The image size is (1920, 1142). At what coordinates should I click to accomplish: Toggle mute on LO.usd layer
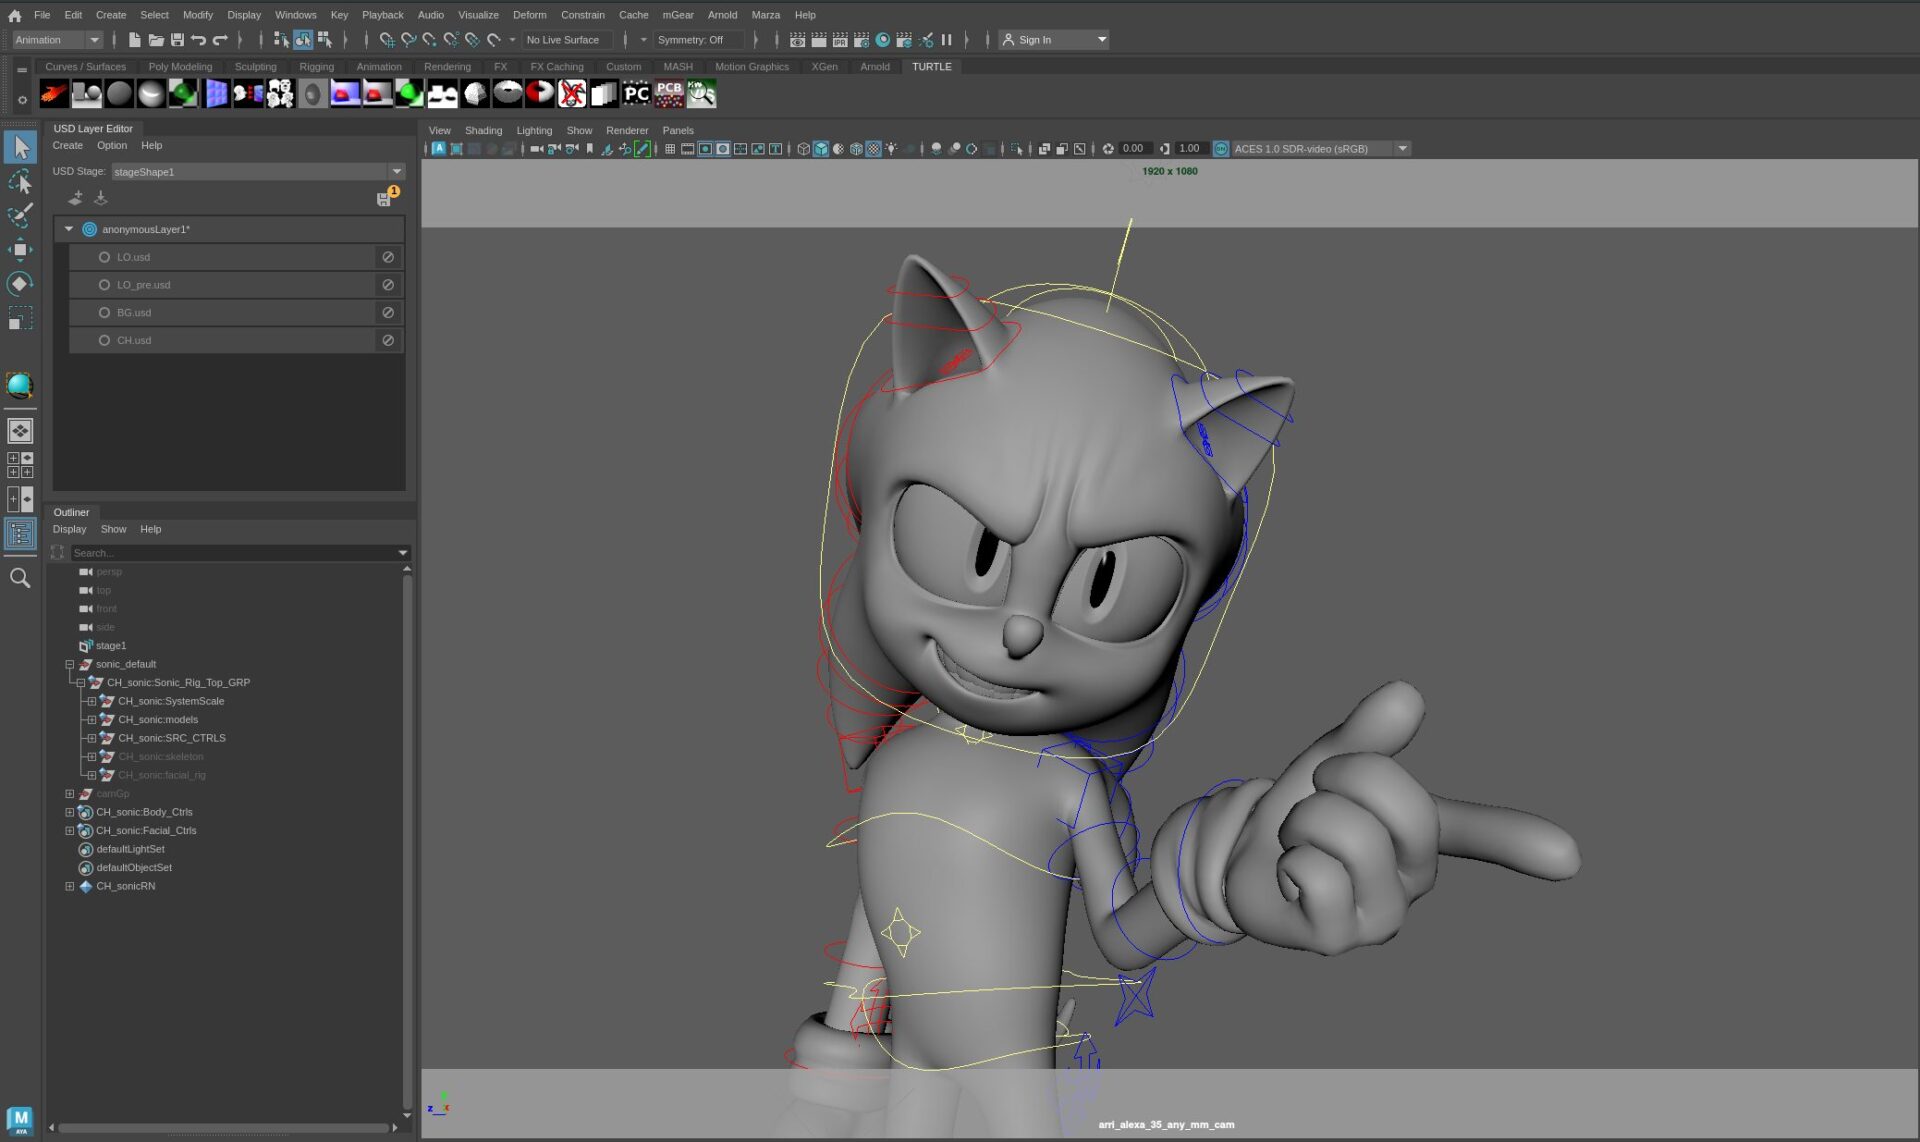coord(388,257)
